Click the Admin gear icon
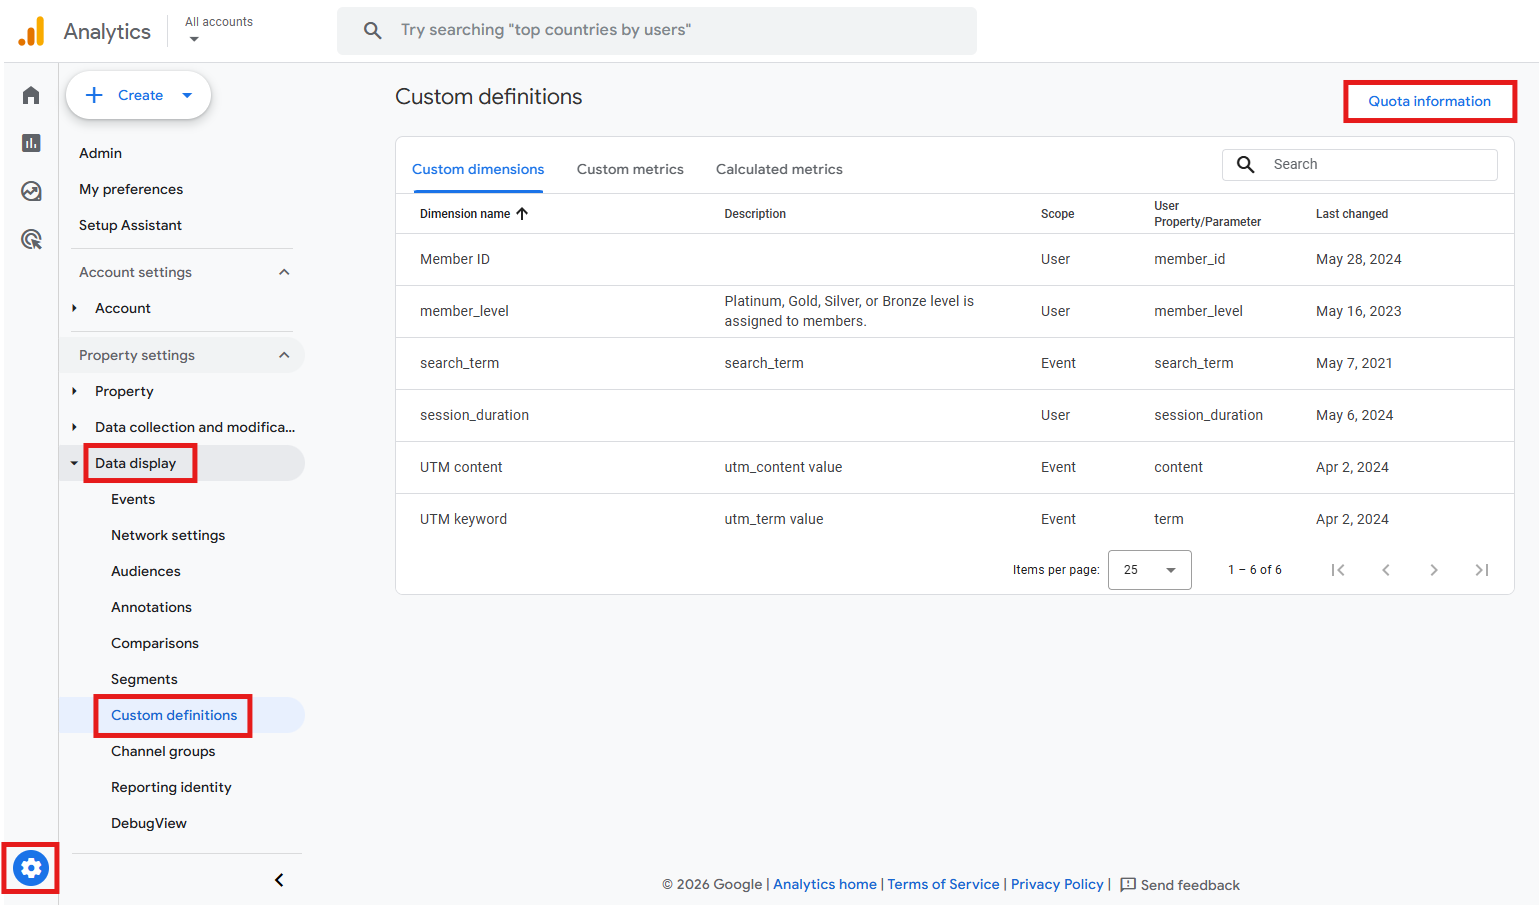This screenshot has height=905, width=1539. pyautogui.click(x=31, y=868)
